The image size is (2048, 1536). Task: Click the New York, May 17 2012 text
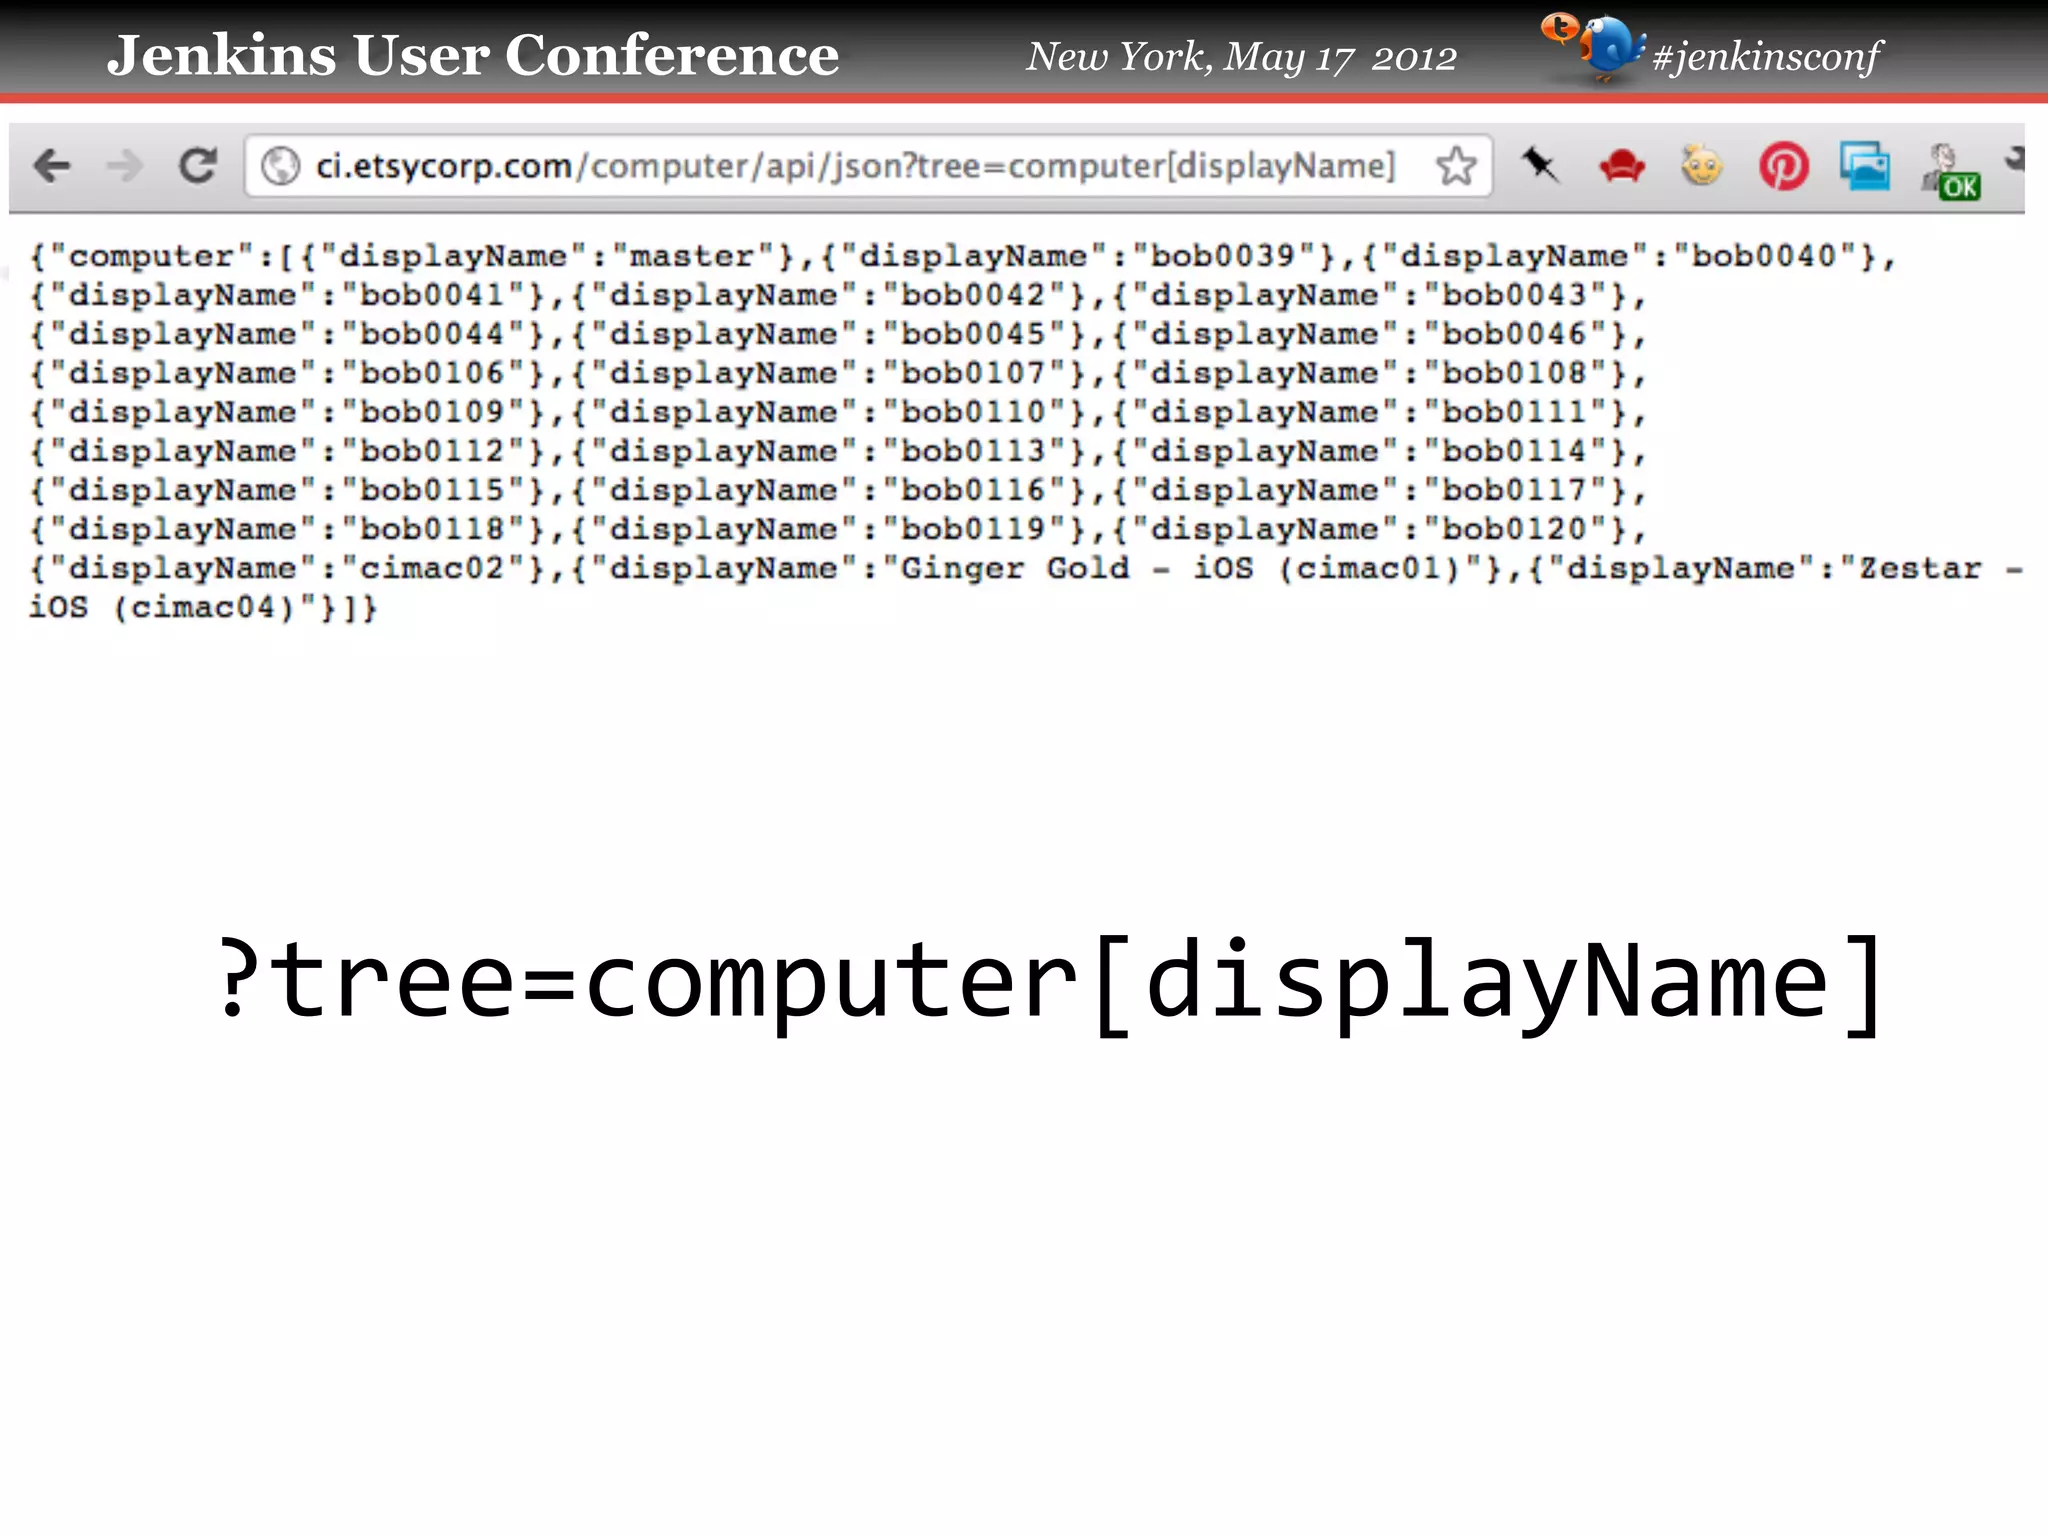[x=1241, y=57]
